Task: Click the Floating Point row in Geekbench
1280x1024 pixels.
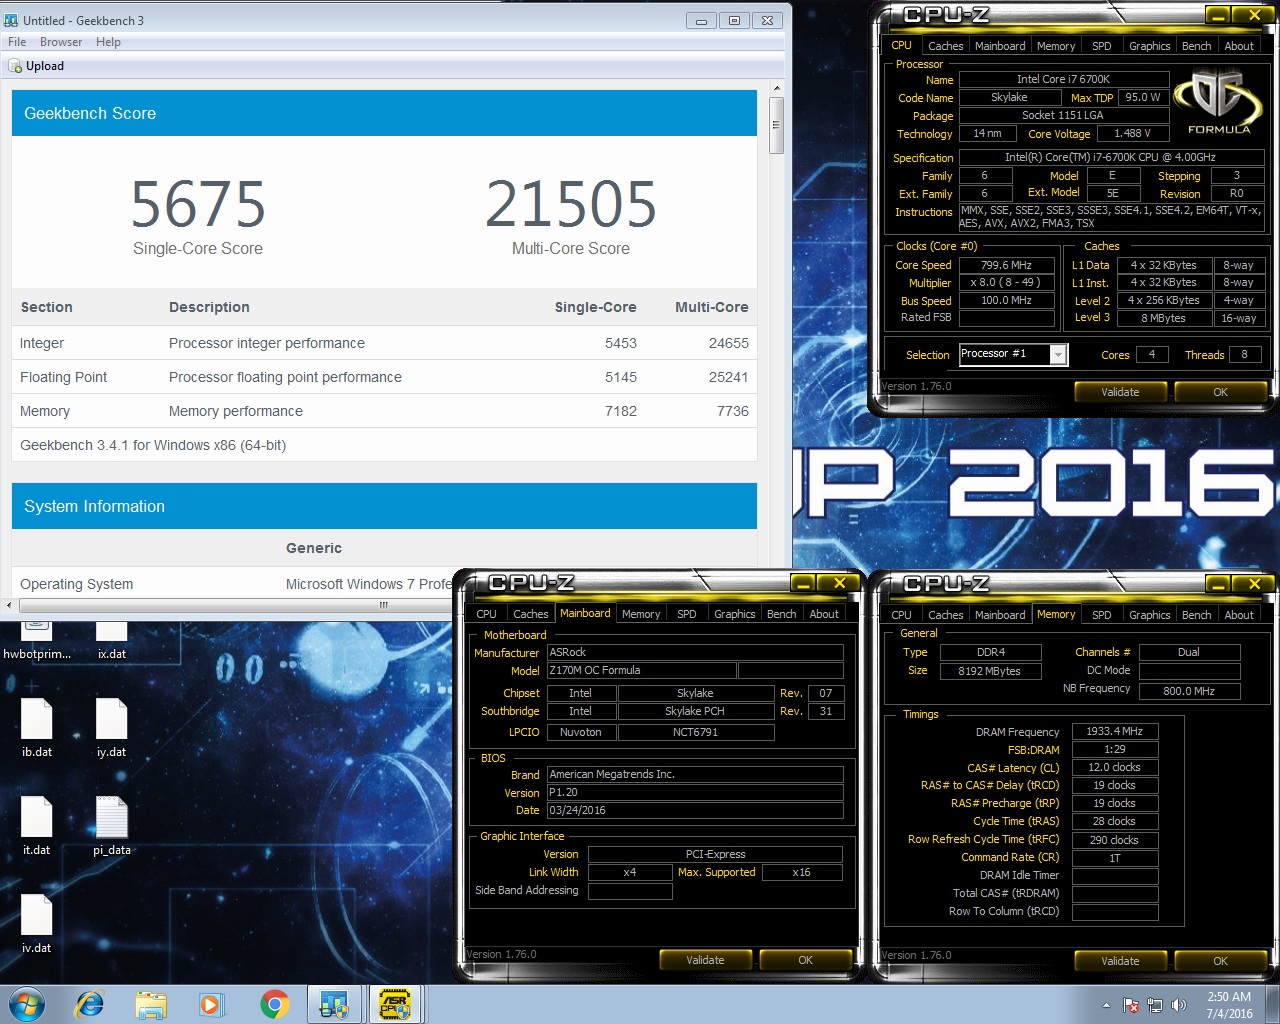Action: (384, 377)
